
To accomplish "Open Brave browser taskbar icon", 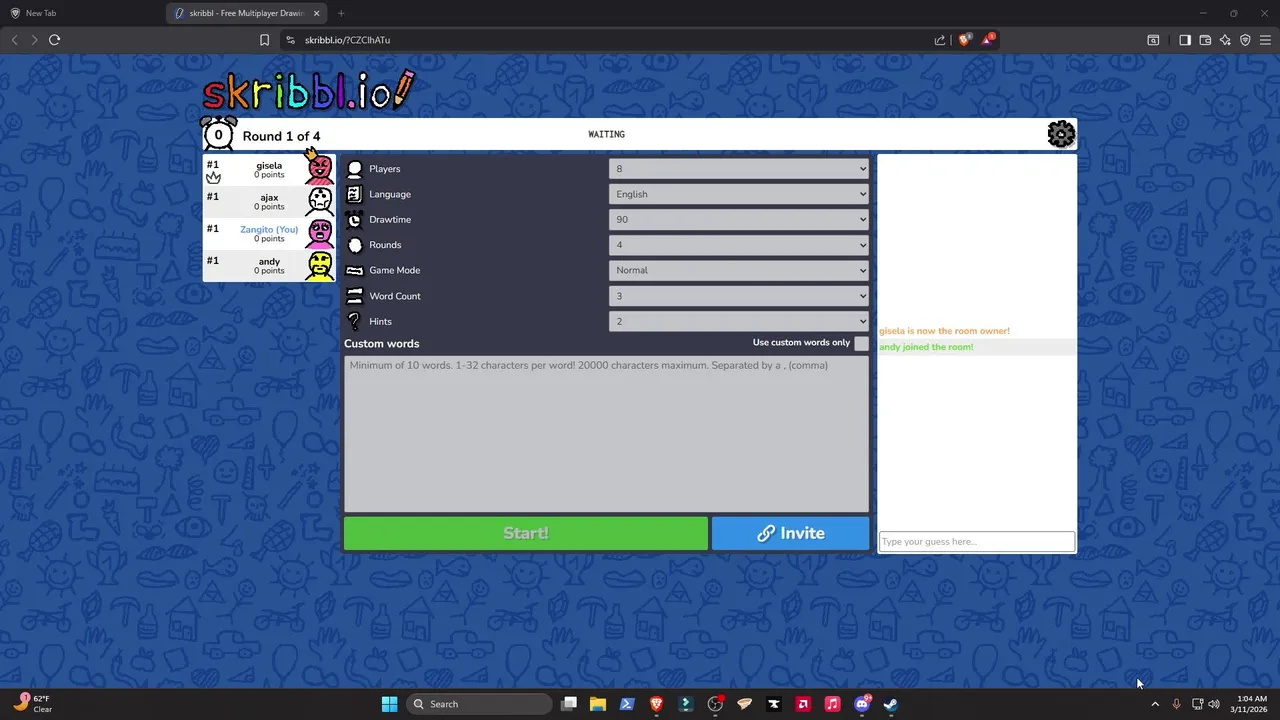I will (656, 704).
